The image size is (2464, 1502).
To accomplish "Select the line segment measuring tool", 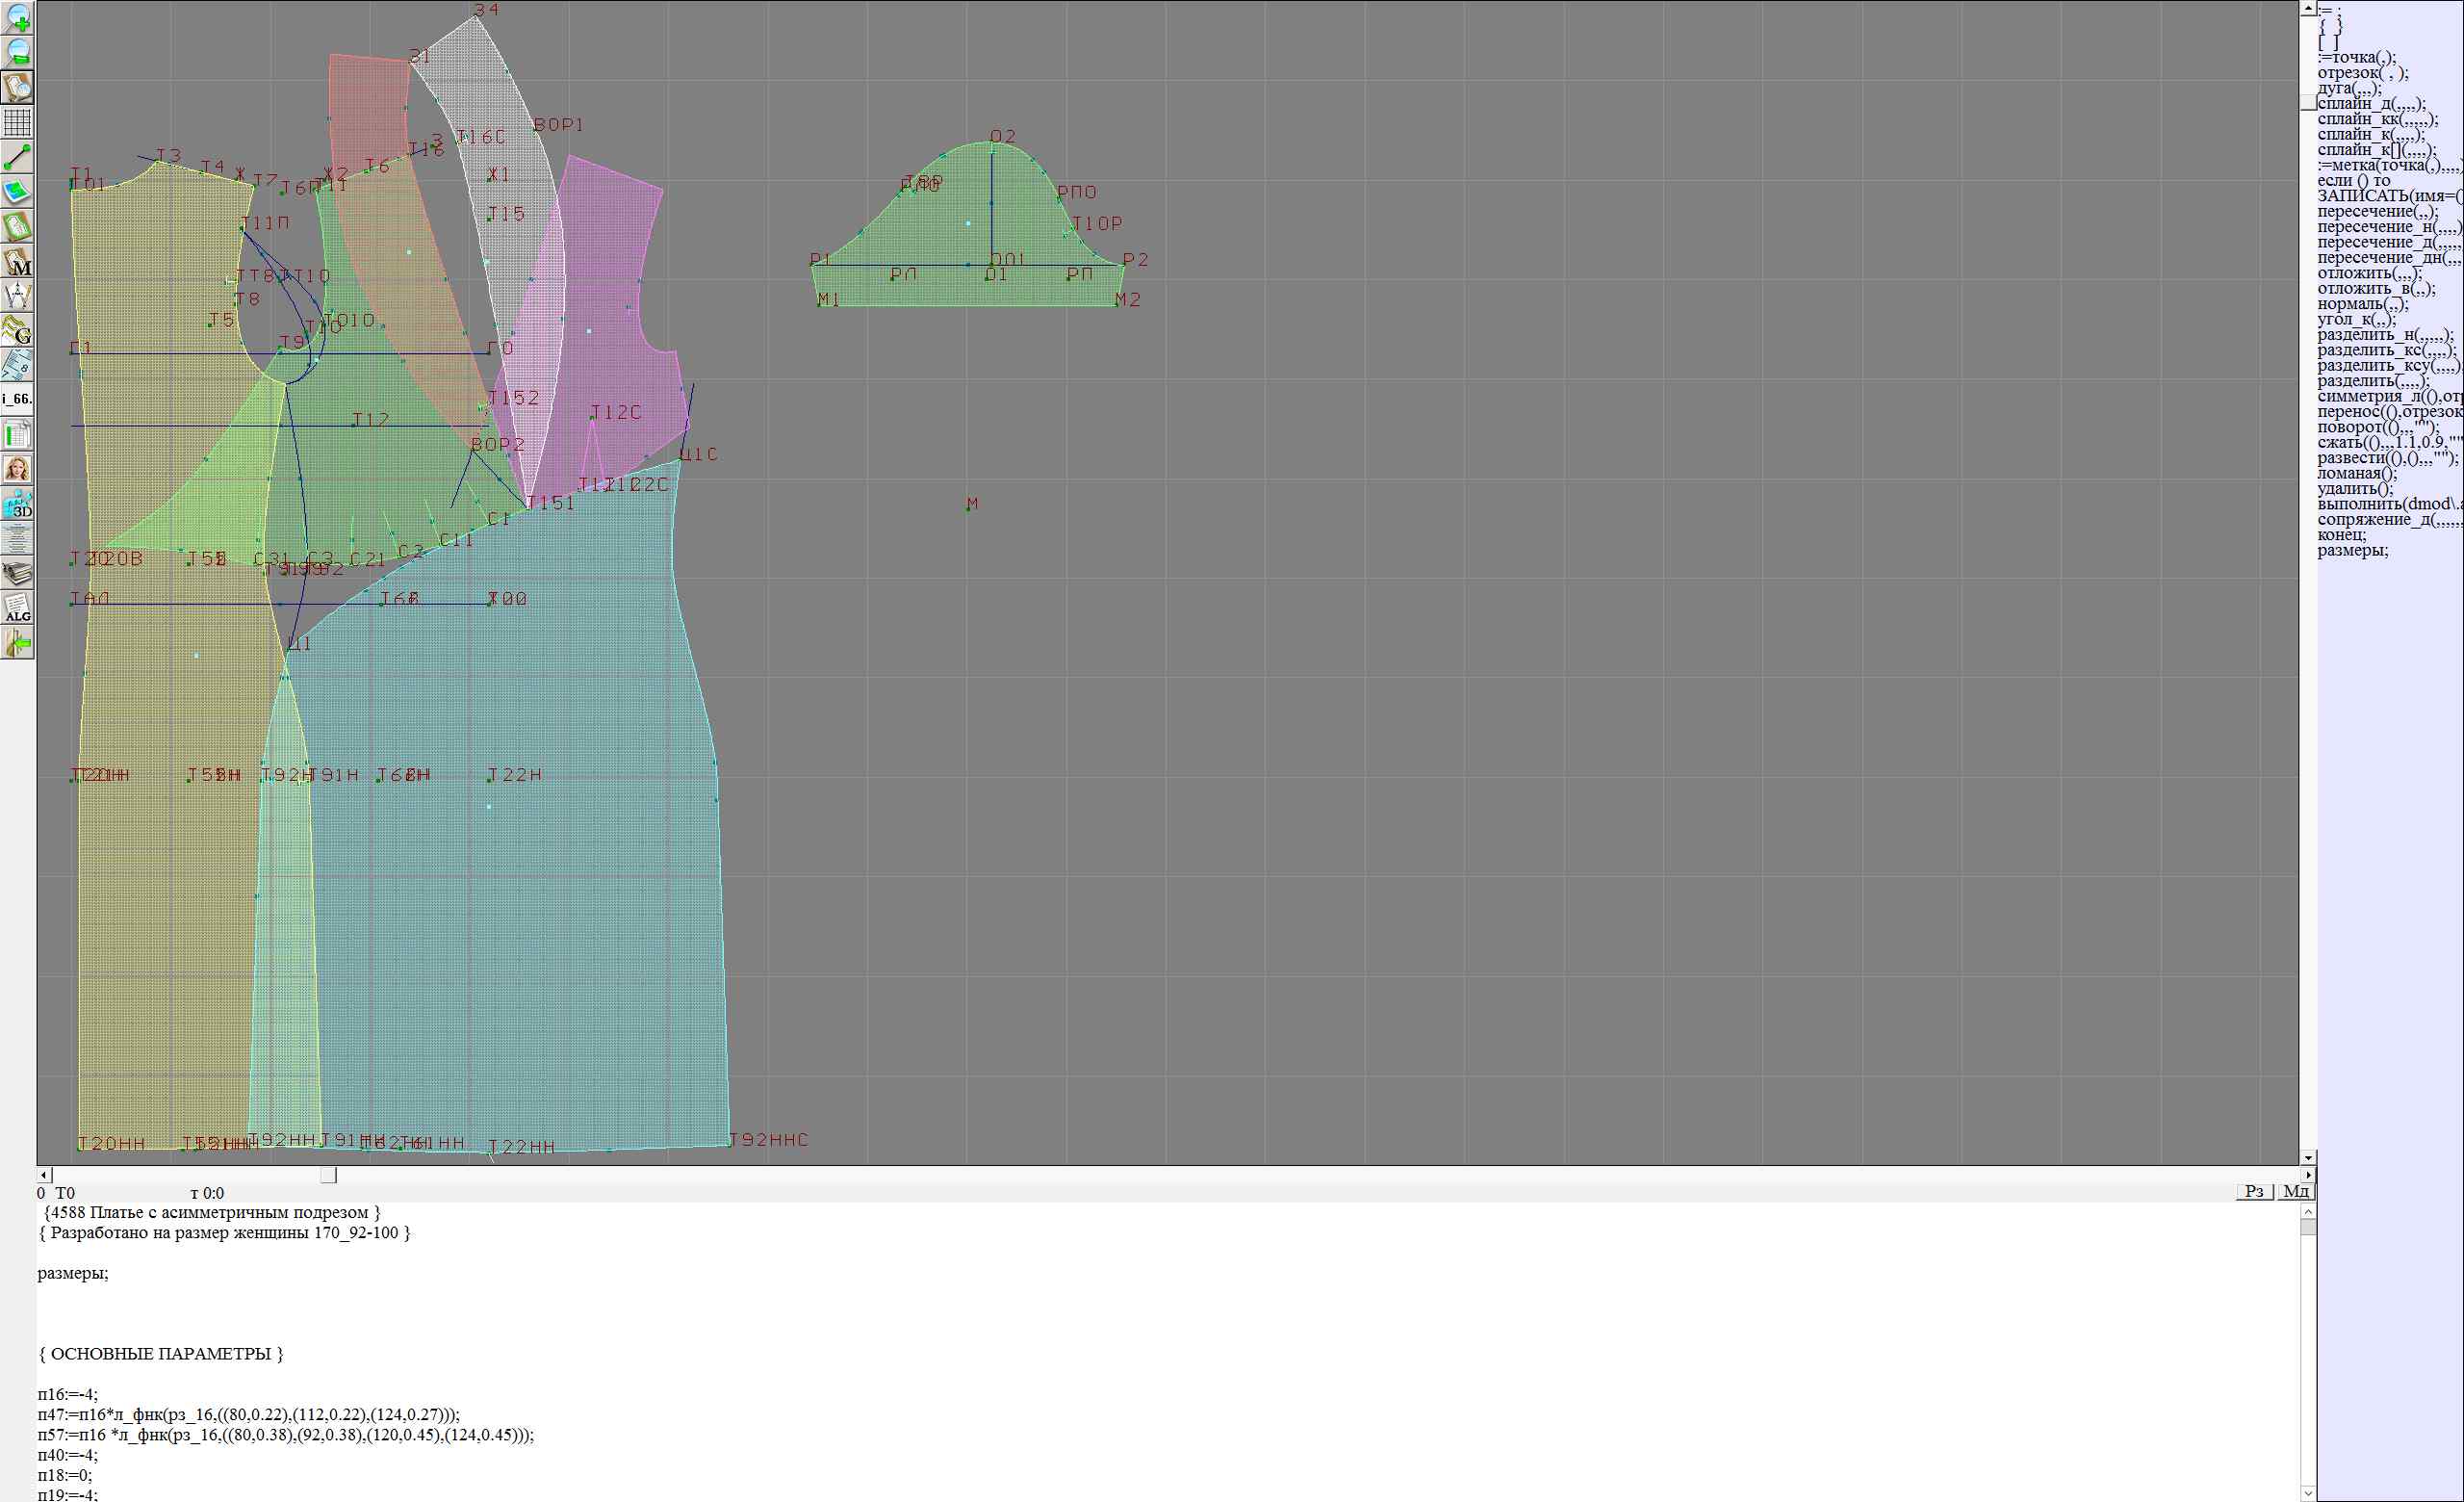I will [x=18, y=157].
